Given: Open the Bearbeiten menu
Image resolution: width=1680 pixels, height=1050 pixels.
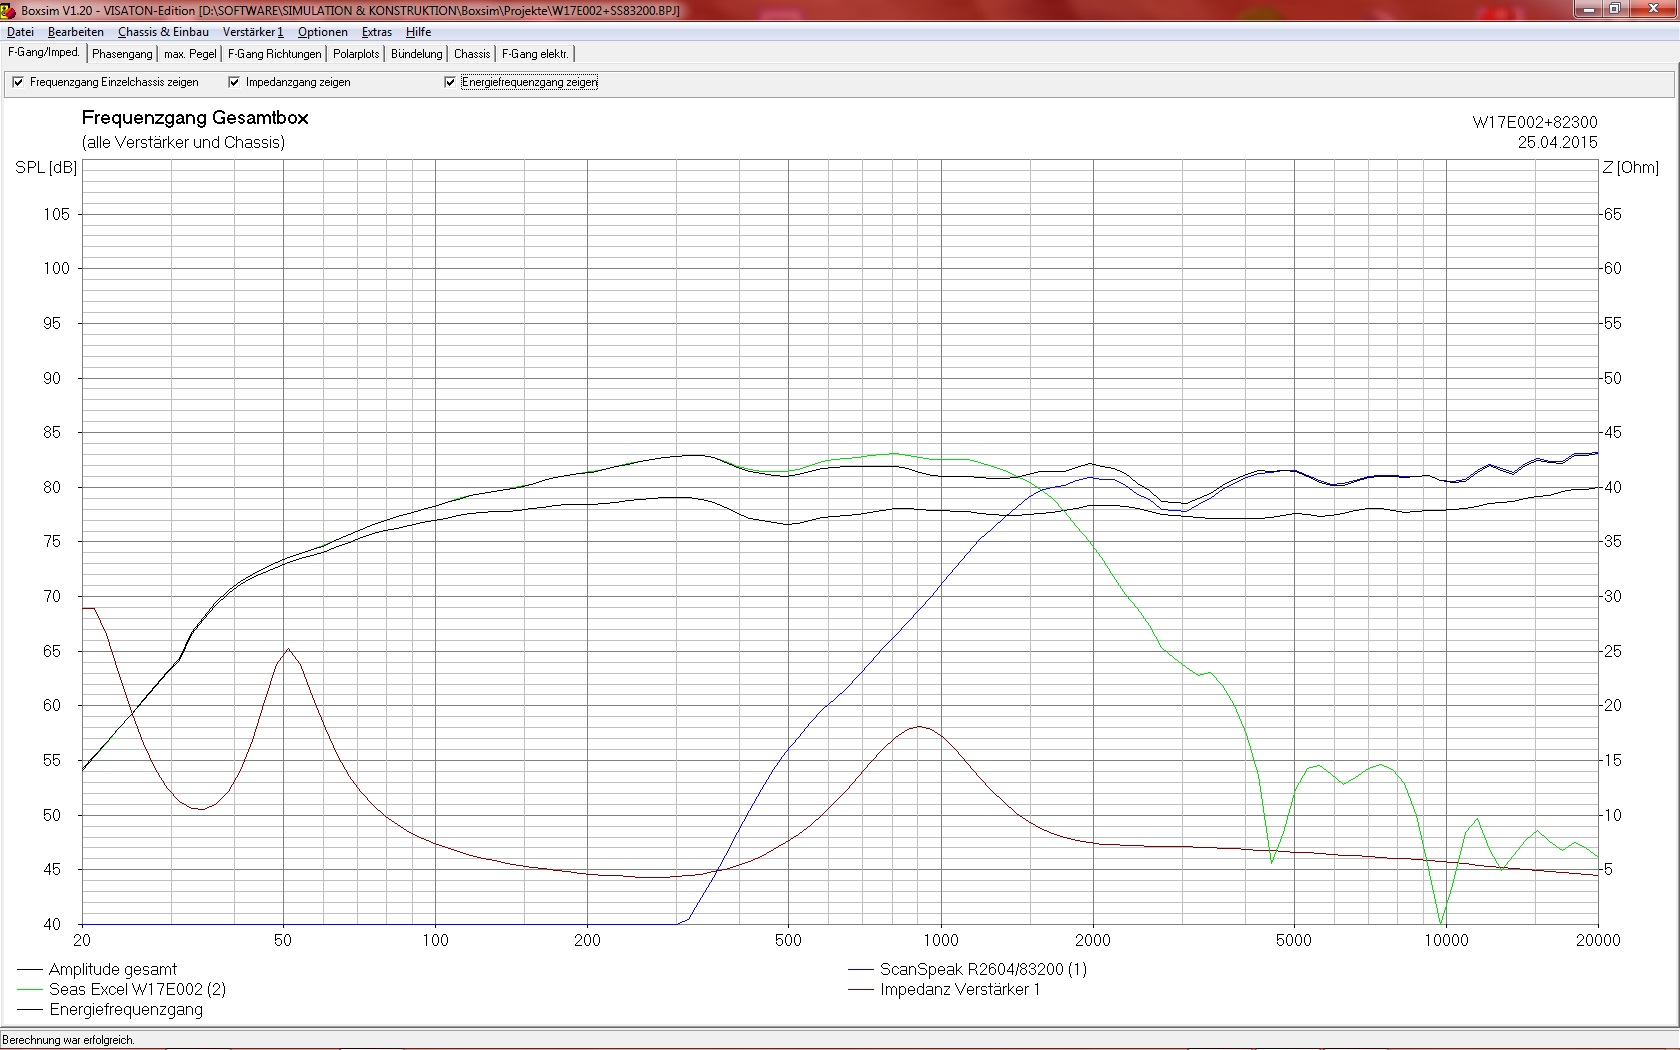Looking at the screenshot, I should coord(75,32).
